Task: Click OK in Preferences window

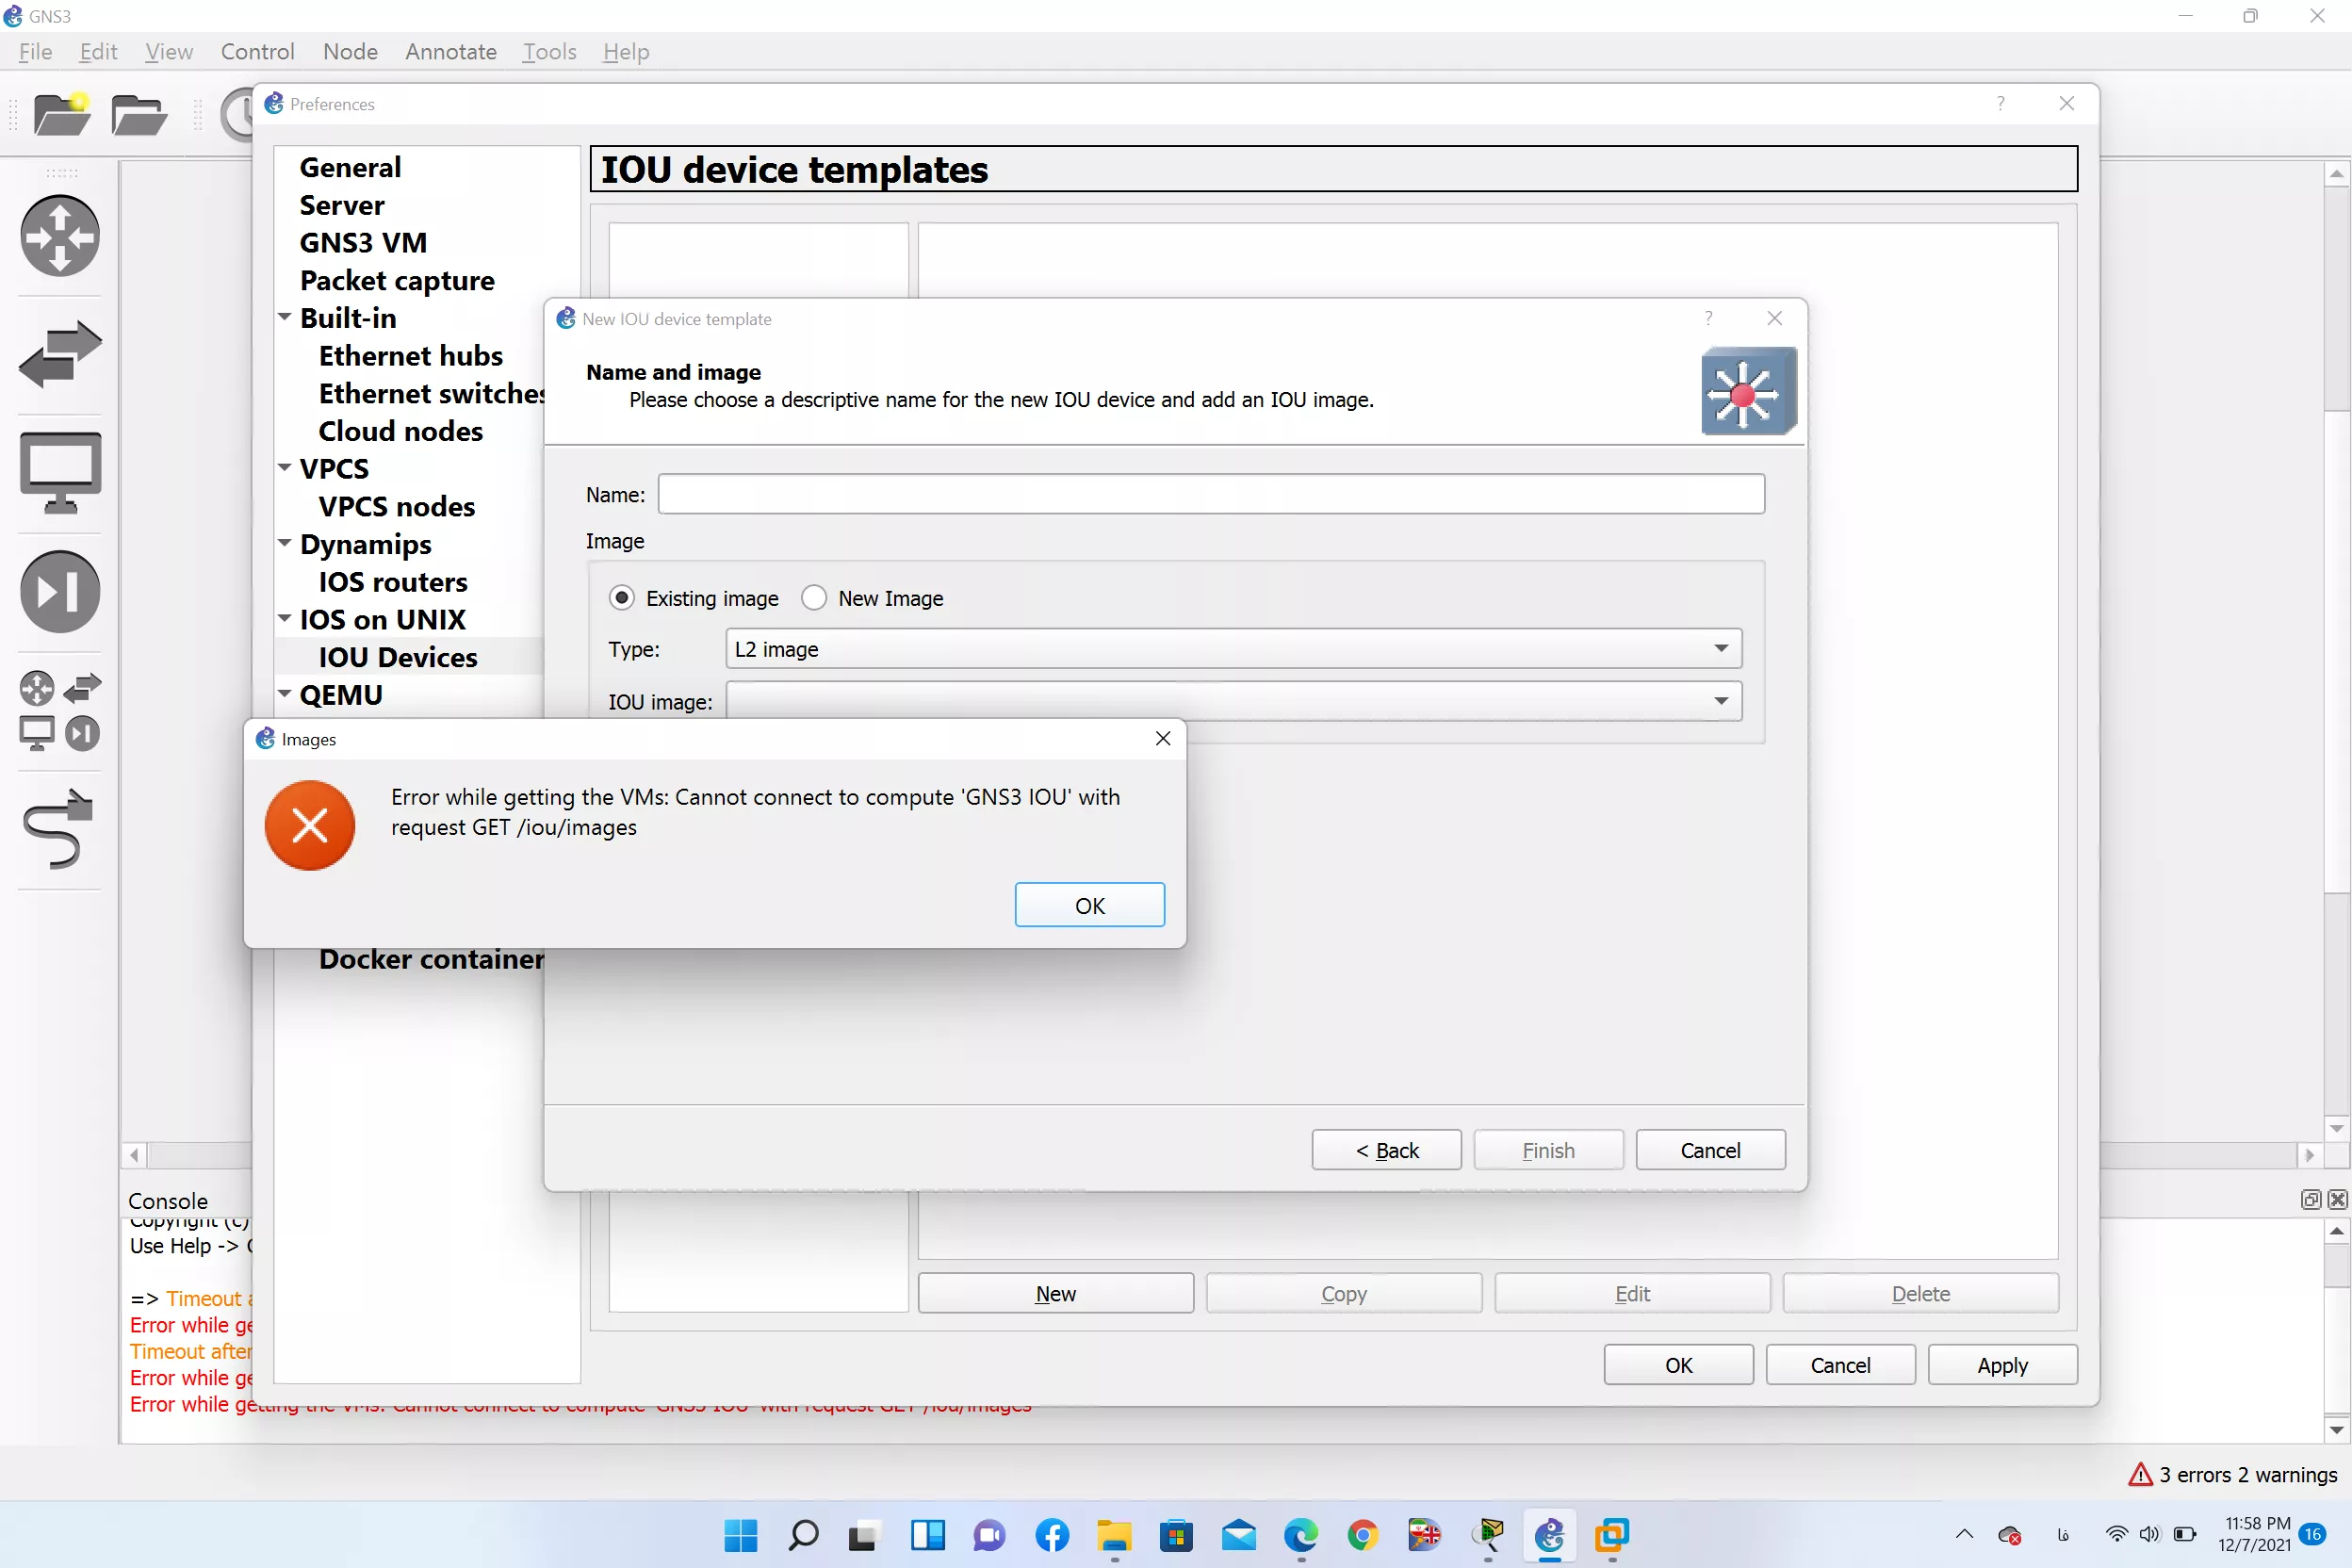Action: tap(1678, 1365)
